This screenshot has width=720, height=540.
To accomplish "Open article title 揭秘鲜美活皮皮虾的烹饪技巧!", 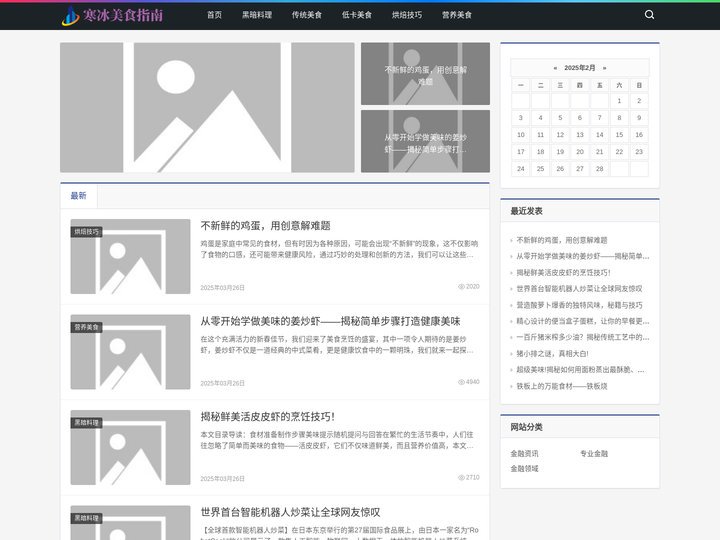I will tap(268, 416).
